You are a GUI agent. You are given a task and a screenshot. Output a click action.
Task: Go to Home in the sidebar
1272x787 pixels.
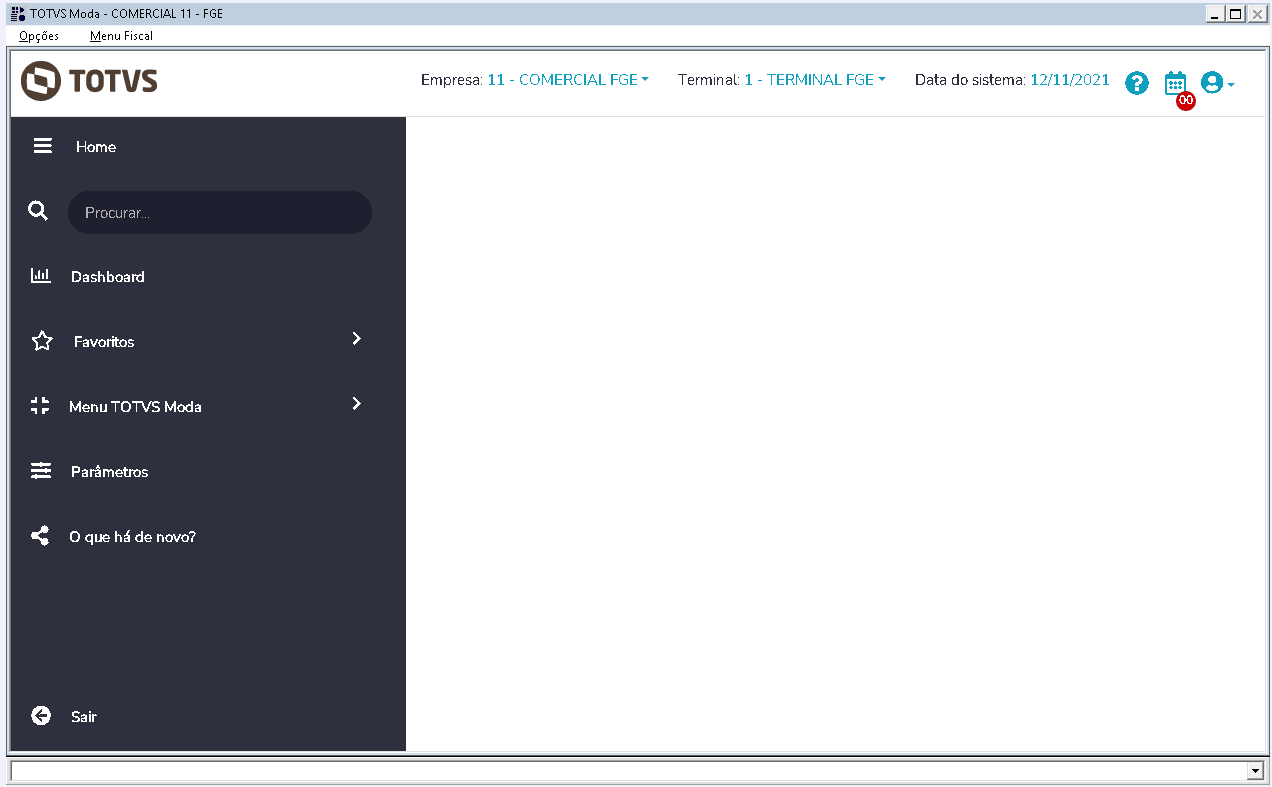[x=96, y=147]
